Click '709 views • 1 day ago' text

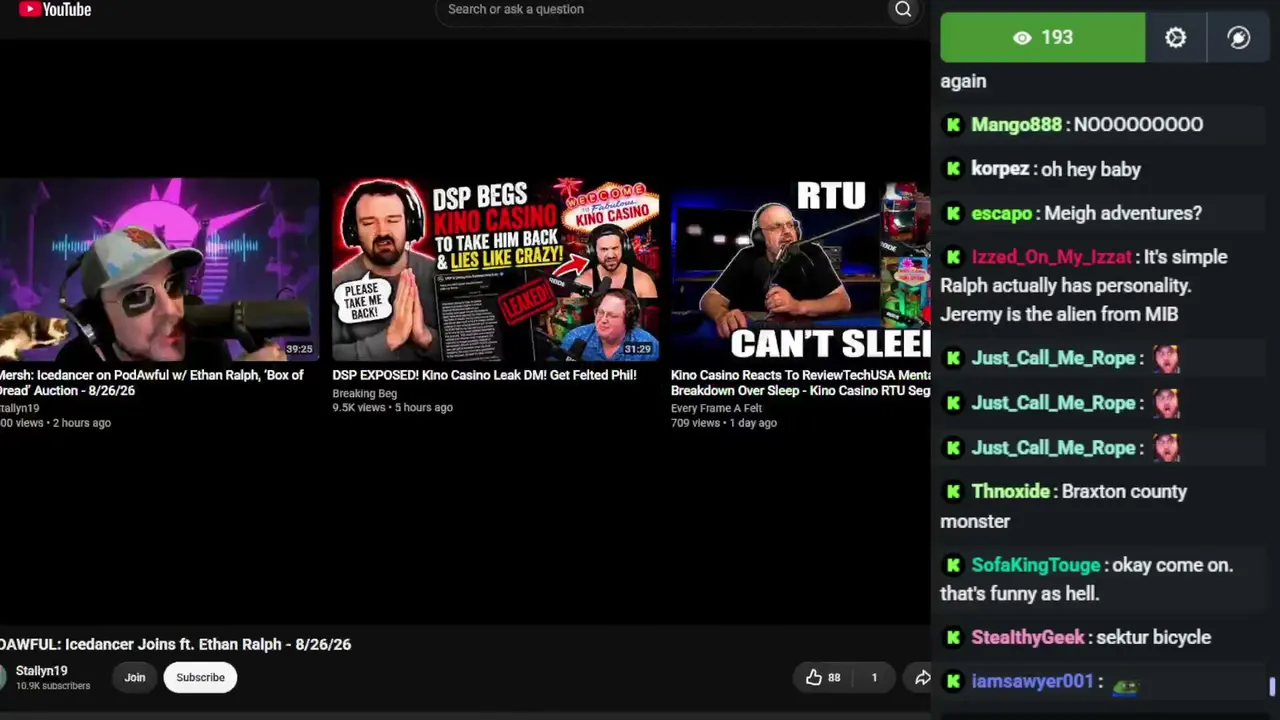tap(724, 423)
